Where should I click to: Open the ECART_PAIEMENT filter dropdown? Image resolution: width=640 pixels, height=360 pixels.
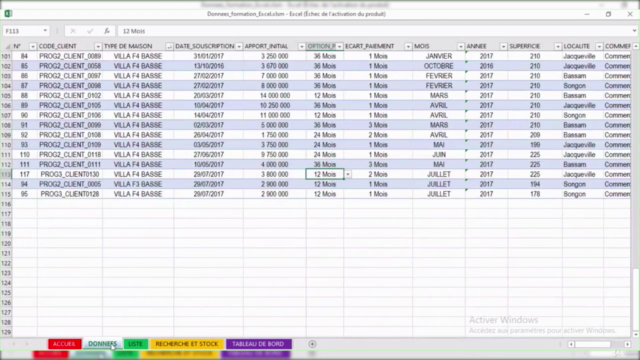coord(408,47)
